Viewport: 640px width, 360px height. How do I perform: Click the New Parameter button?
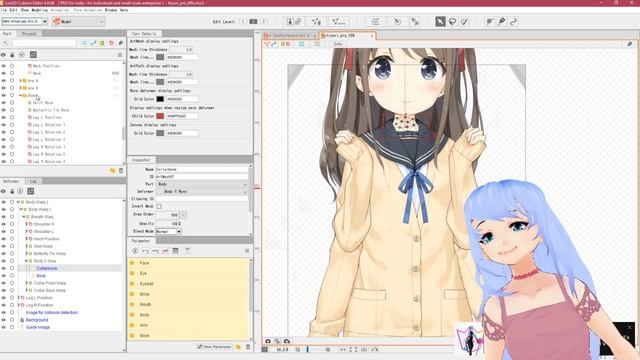[x=215, y=347]
